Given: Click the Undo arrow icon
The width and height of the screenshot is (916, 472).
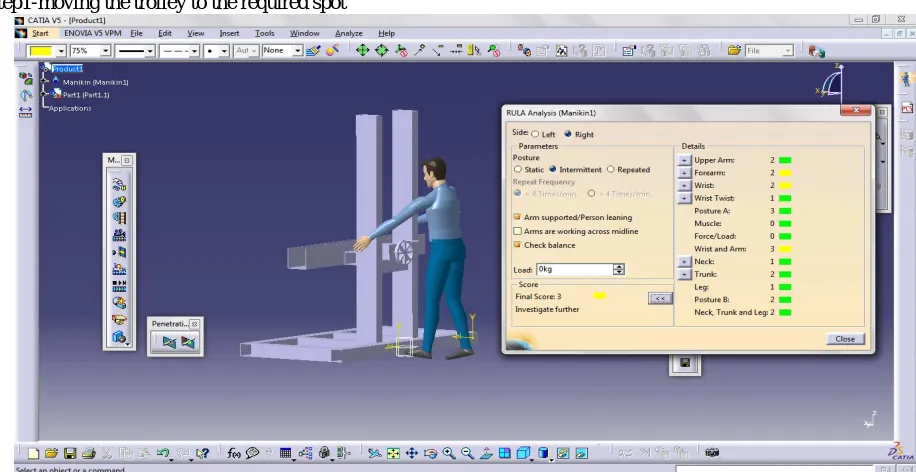Looking at the screenshot, I should click(163, 453).
